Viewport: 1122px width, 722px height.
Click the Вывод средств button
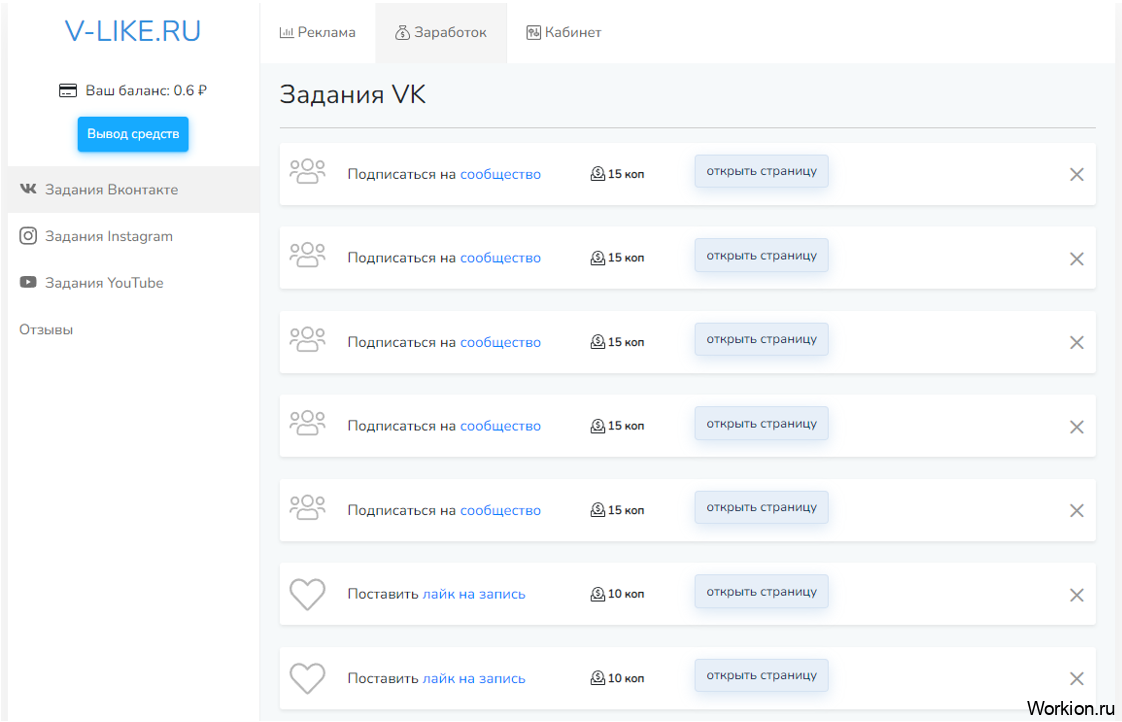[x=133, y=134]
